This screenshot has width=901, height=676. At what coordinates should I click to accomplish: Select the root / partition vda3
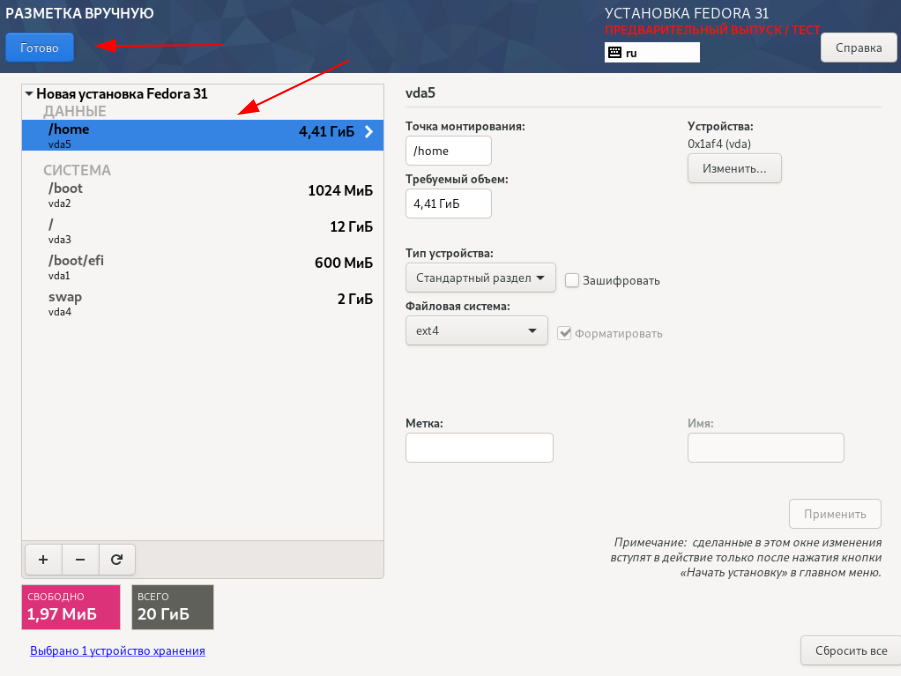(200, 232)
